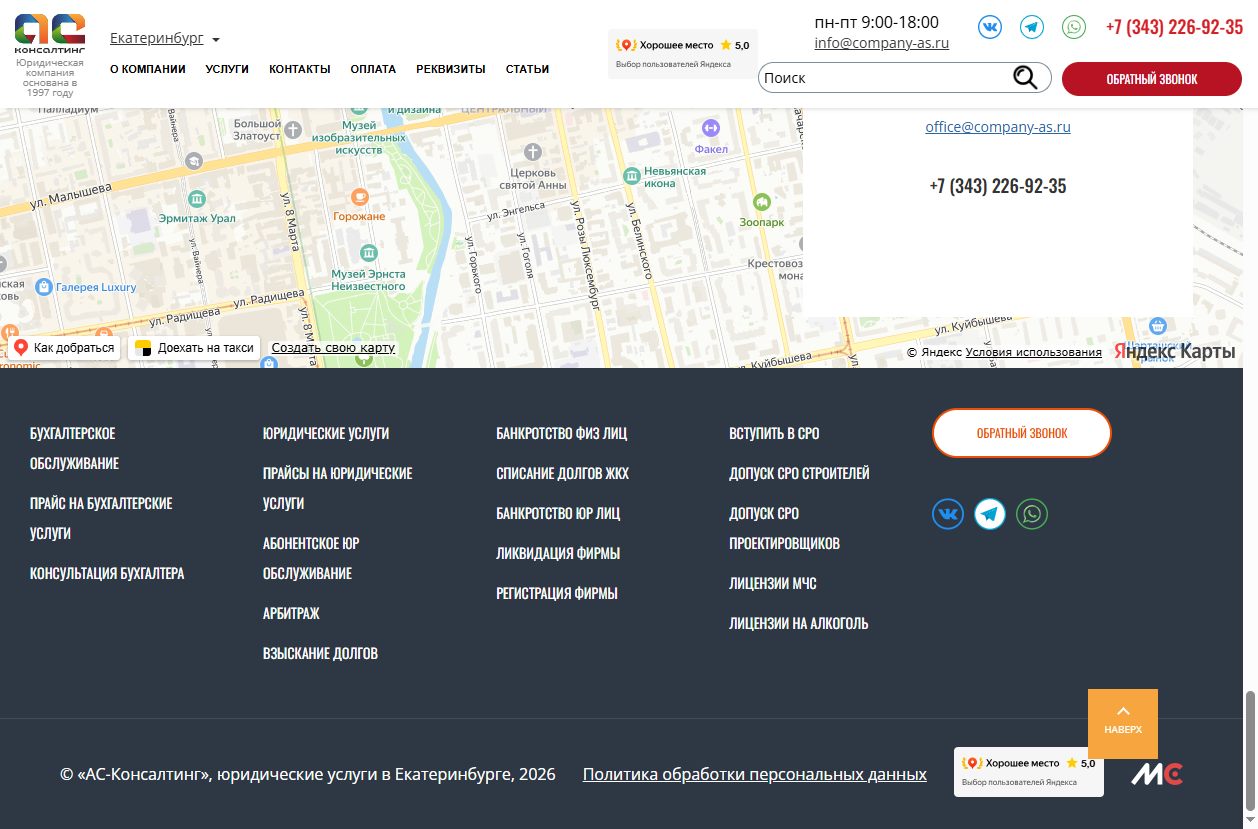This screenshot has height=829, width=1258.
Task: Click the outlined ОБРАТНЫЙ ЗВОНОК footer button
Action: (1022, 433)
